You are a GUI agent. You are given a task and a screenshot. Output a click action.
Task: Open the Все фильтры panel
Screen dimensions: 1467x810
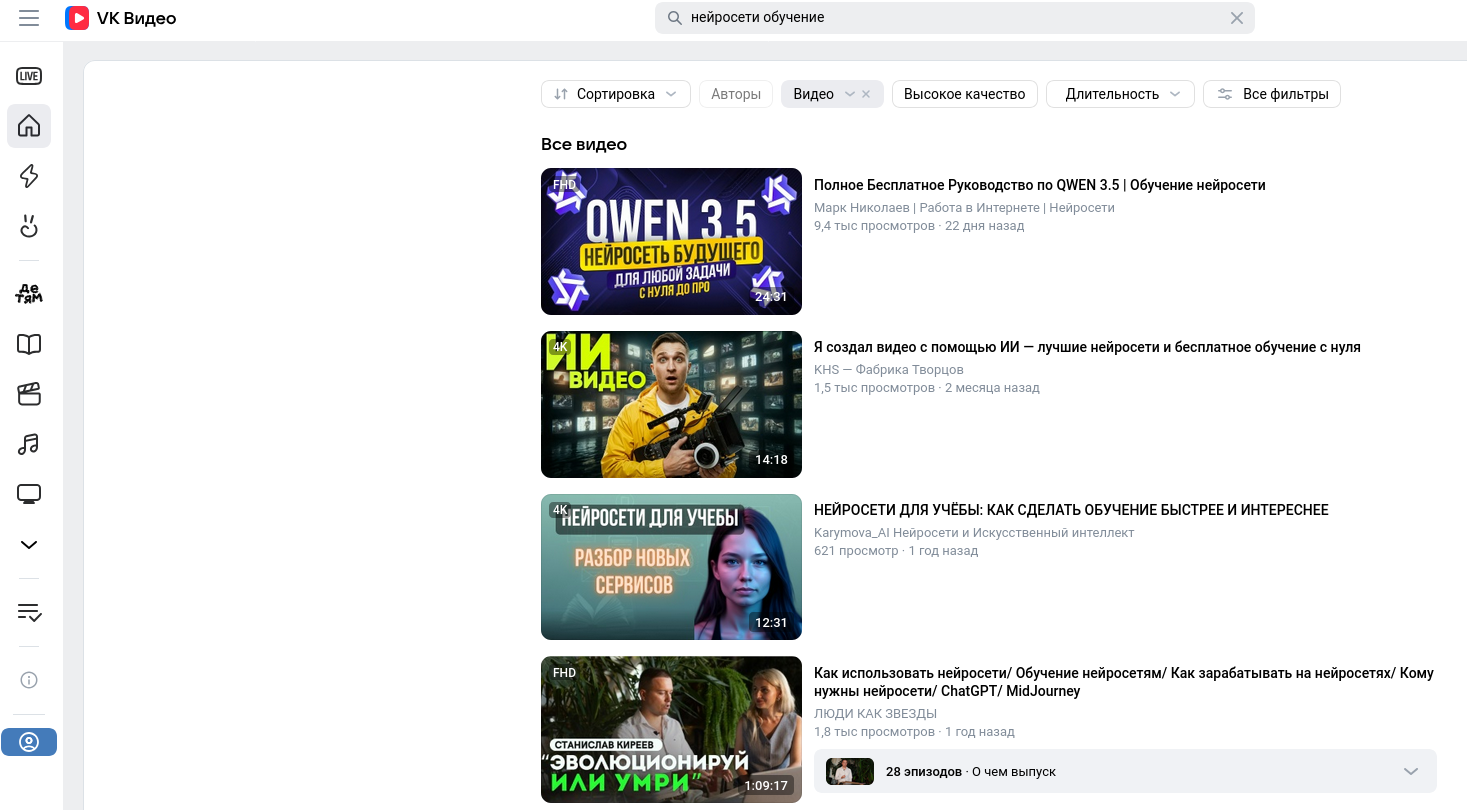(x=1271, y=94)
